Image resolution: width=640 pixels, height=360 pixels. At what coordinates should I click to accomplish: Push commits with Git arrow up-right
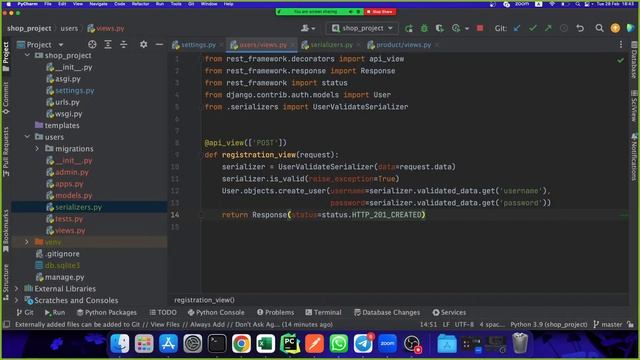(x=548, y=28)
